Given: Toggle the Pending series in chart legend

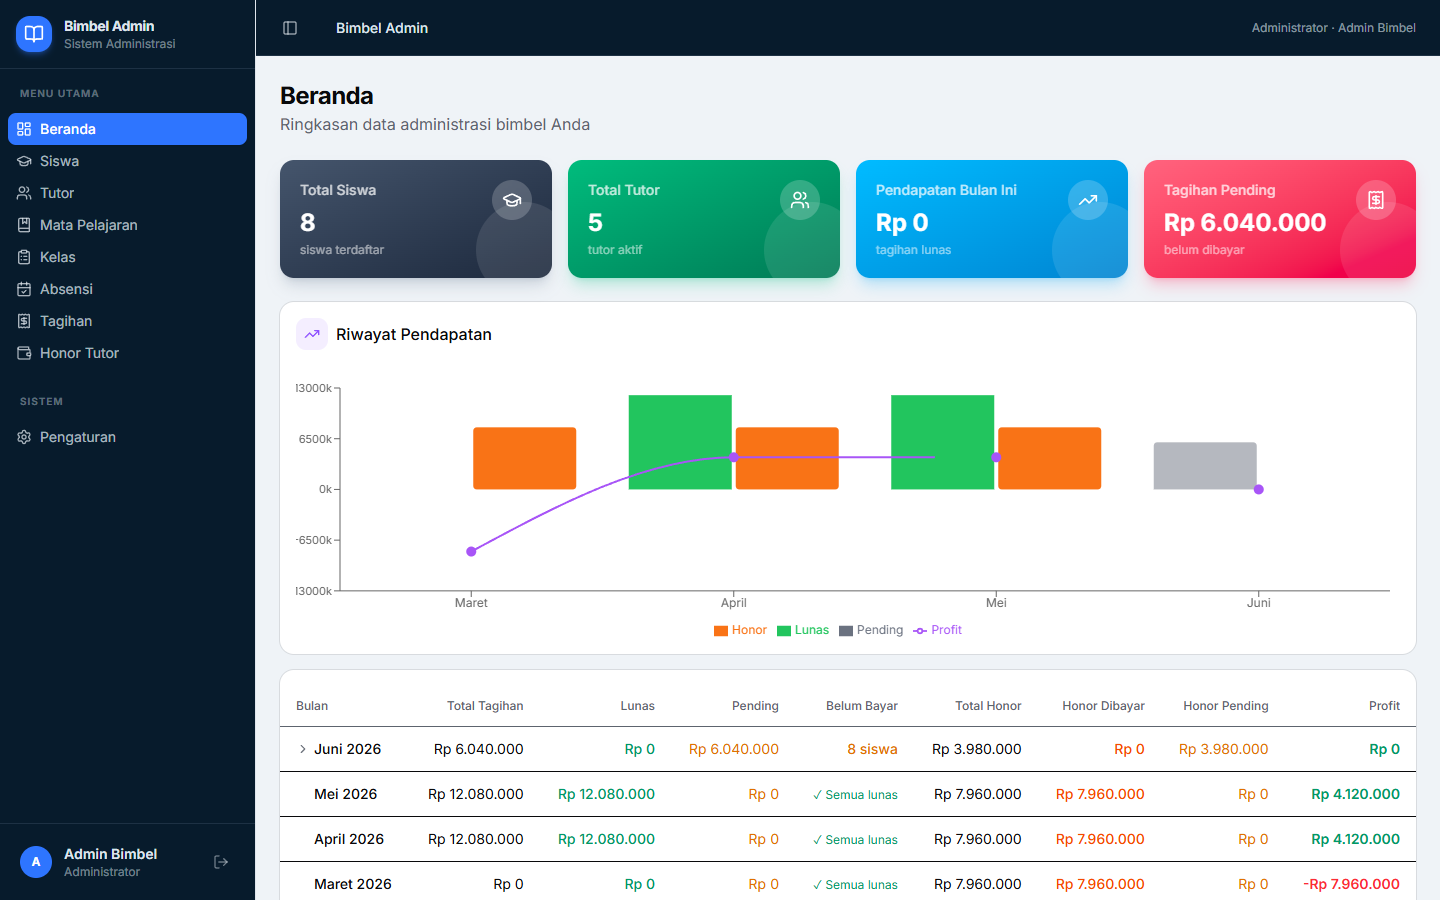Looking at the screenshot, I should [x=871, y=630].
